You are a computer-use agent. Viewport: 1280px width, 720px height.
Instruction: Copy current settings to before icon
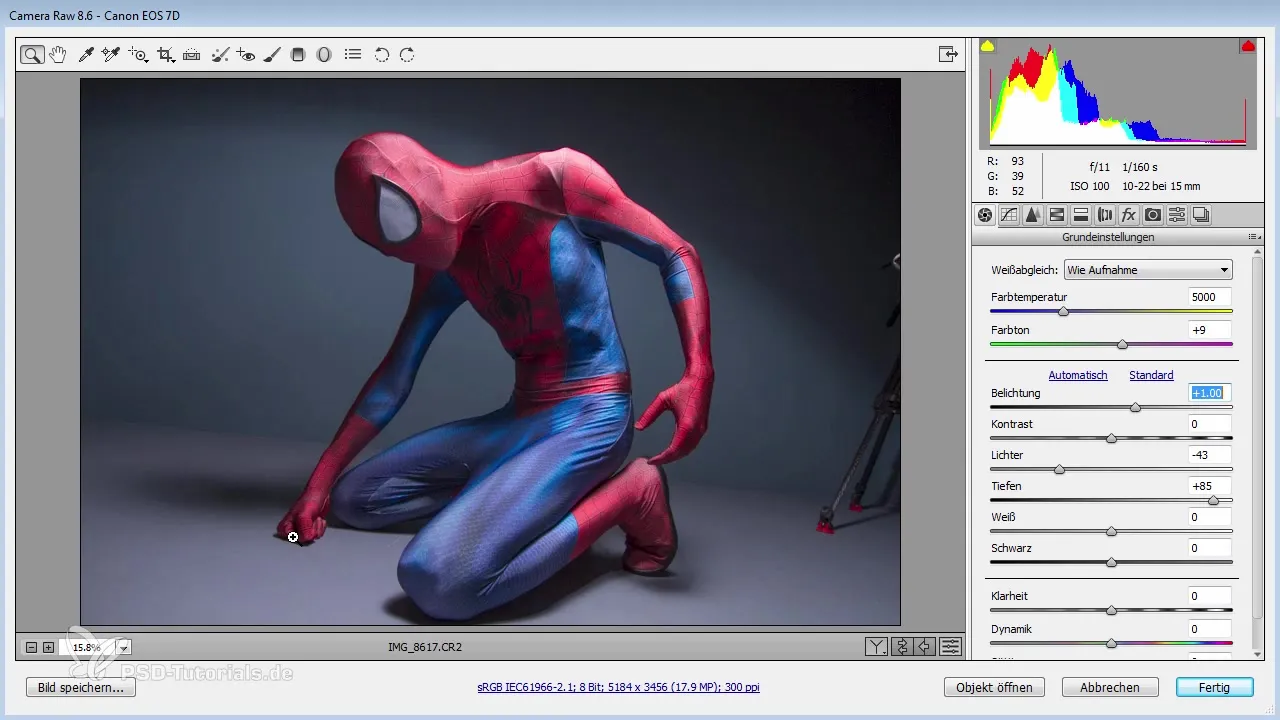926,647
